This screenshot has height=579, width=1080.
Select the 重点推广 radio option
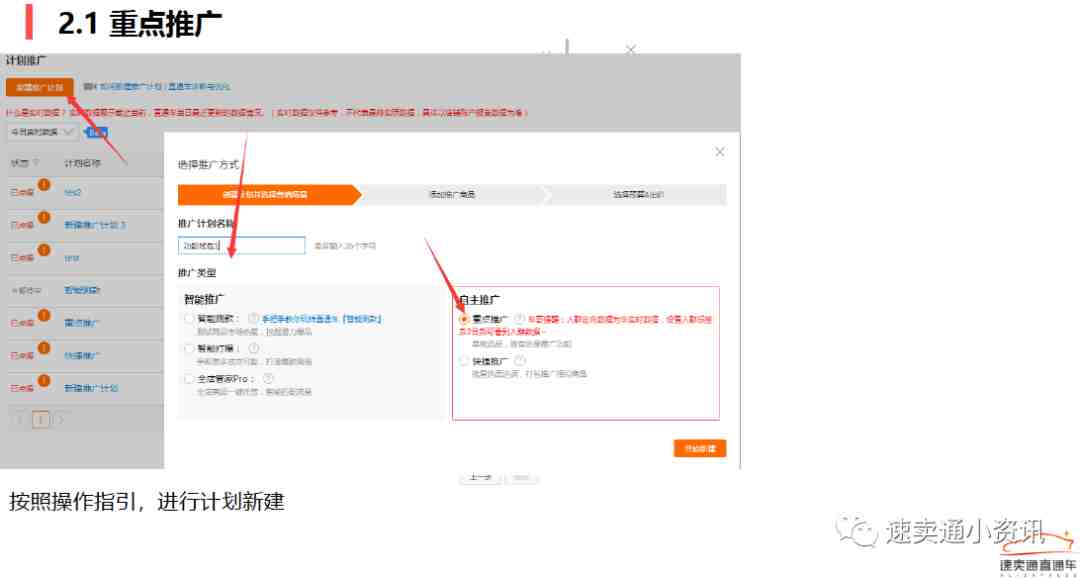tap(463, 319)
